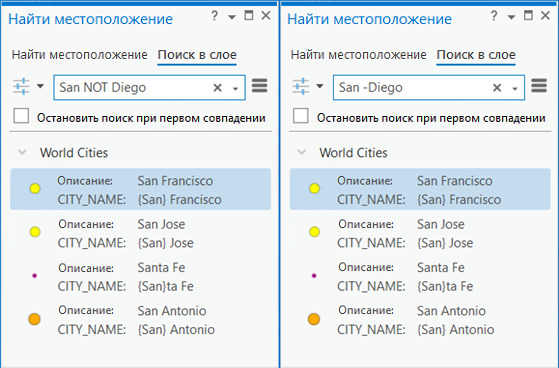Maximize the San -Diego pane
Screen dimensions: 559x368
528,15
